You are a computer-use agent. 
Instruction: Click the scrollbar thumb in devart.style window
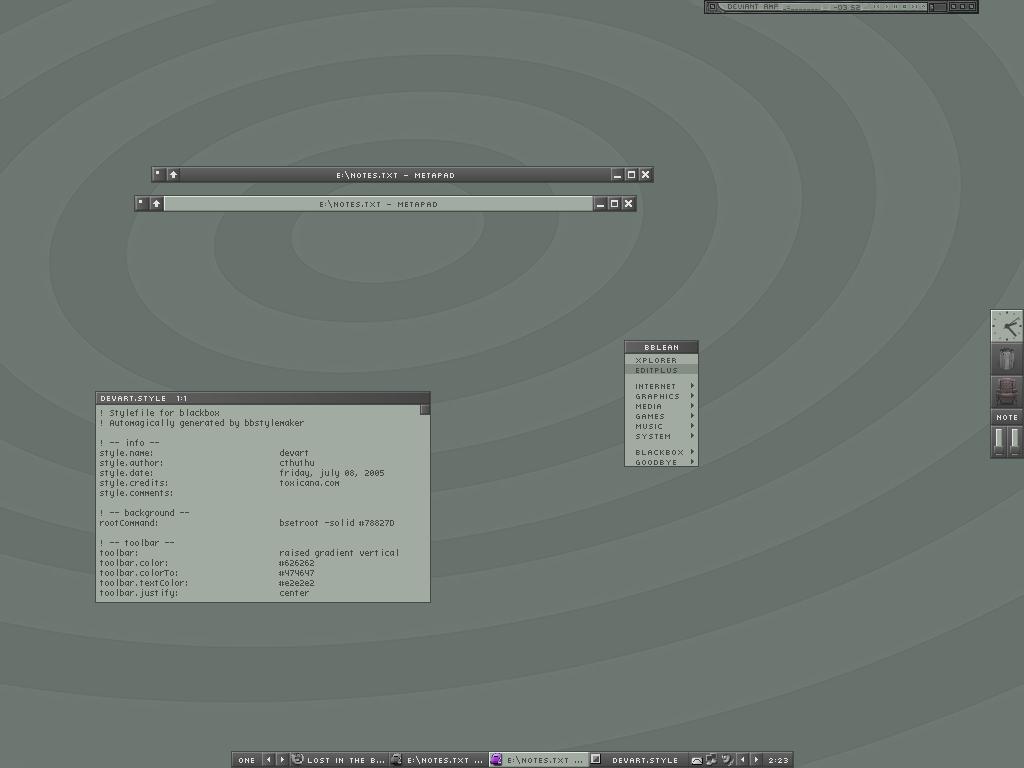424,409
